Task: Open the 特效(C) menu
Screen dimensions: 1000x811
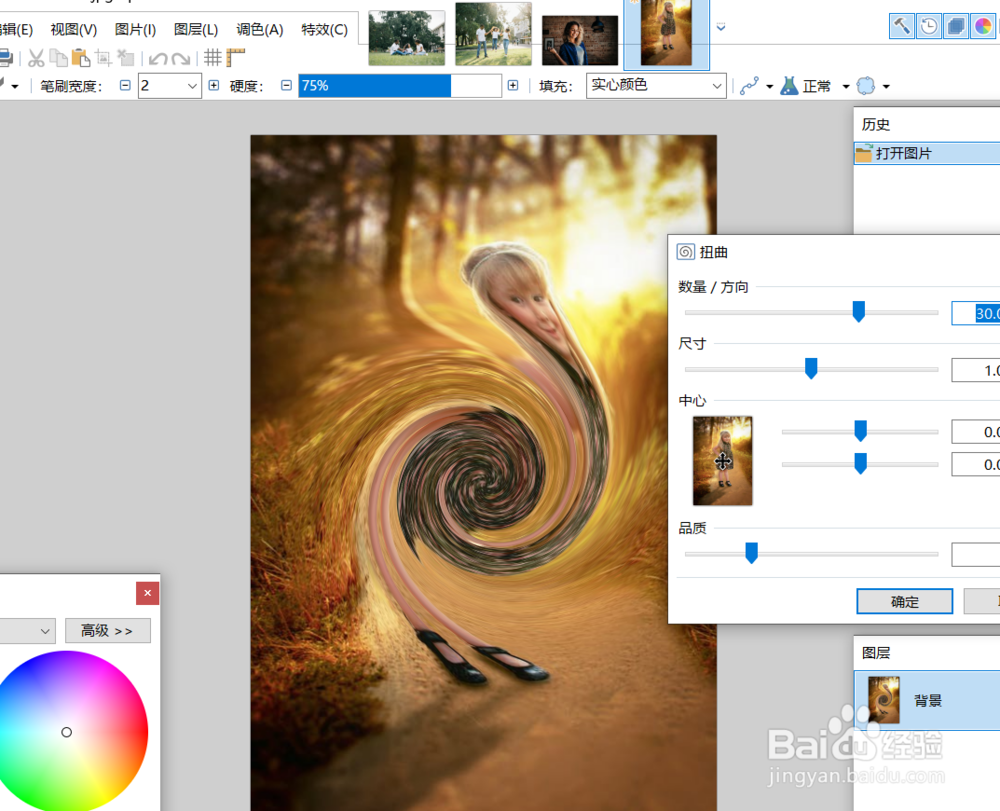Action: point(325,29)
